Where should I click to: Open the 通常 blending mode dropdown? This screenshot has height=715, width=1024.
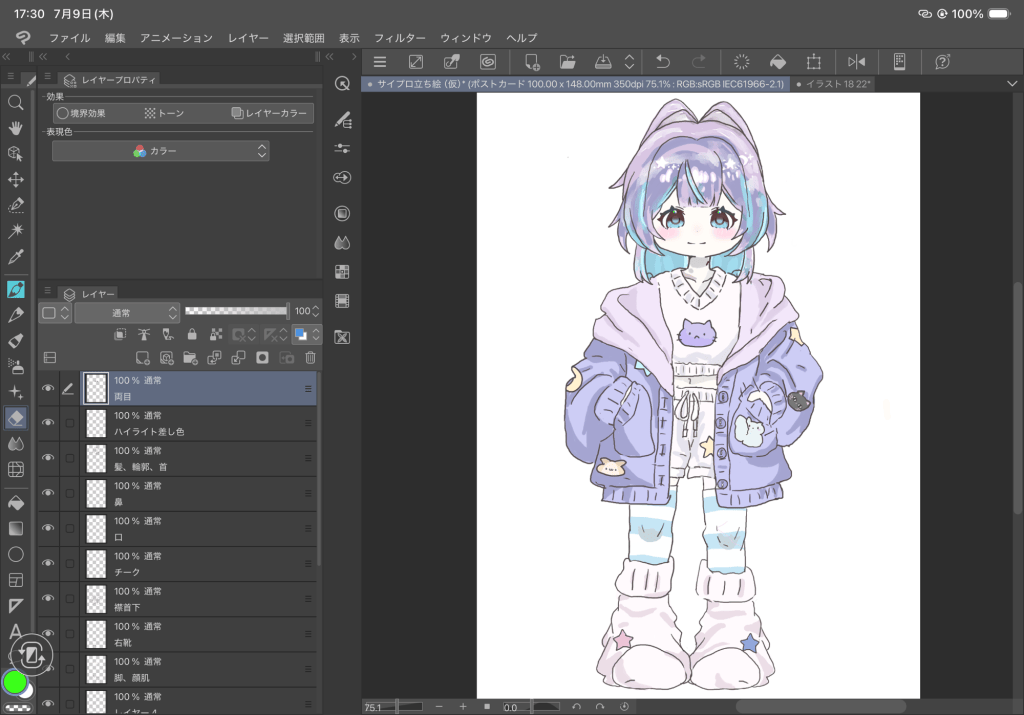[127, 313]
